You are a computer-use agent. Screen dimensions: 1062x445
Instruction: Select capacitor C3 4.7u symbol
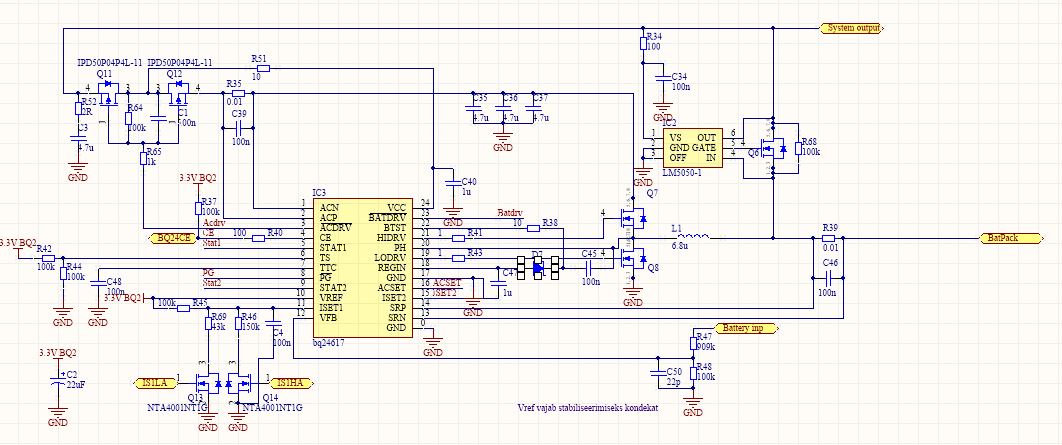(x=78, y=137)
